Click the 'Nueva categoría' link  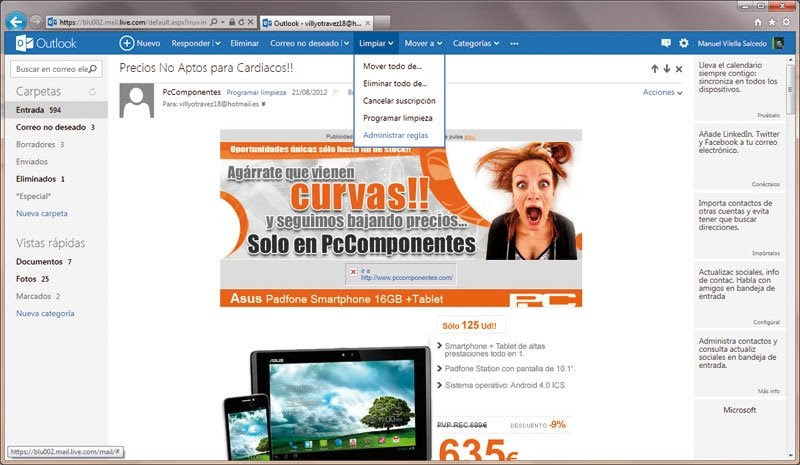tap(45, 313)
